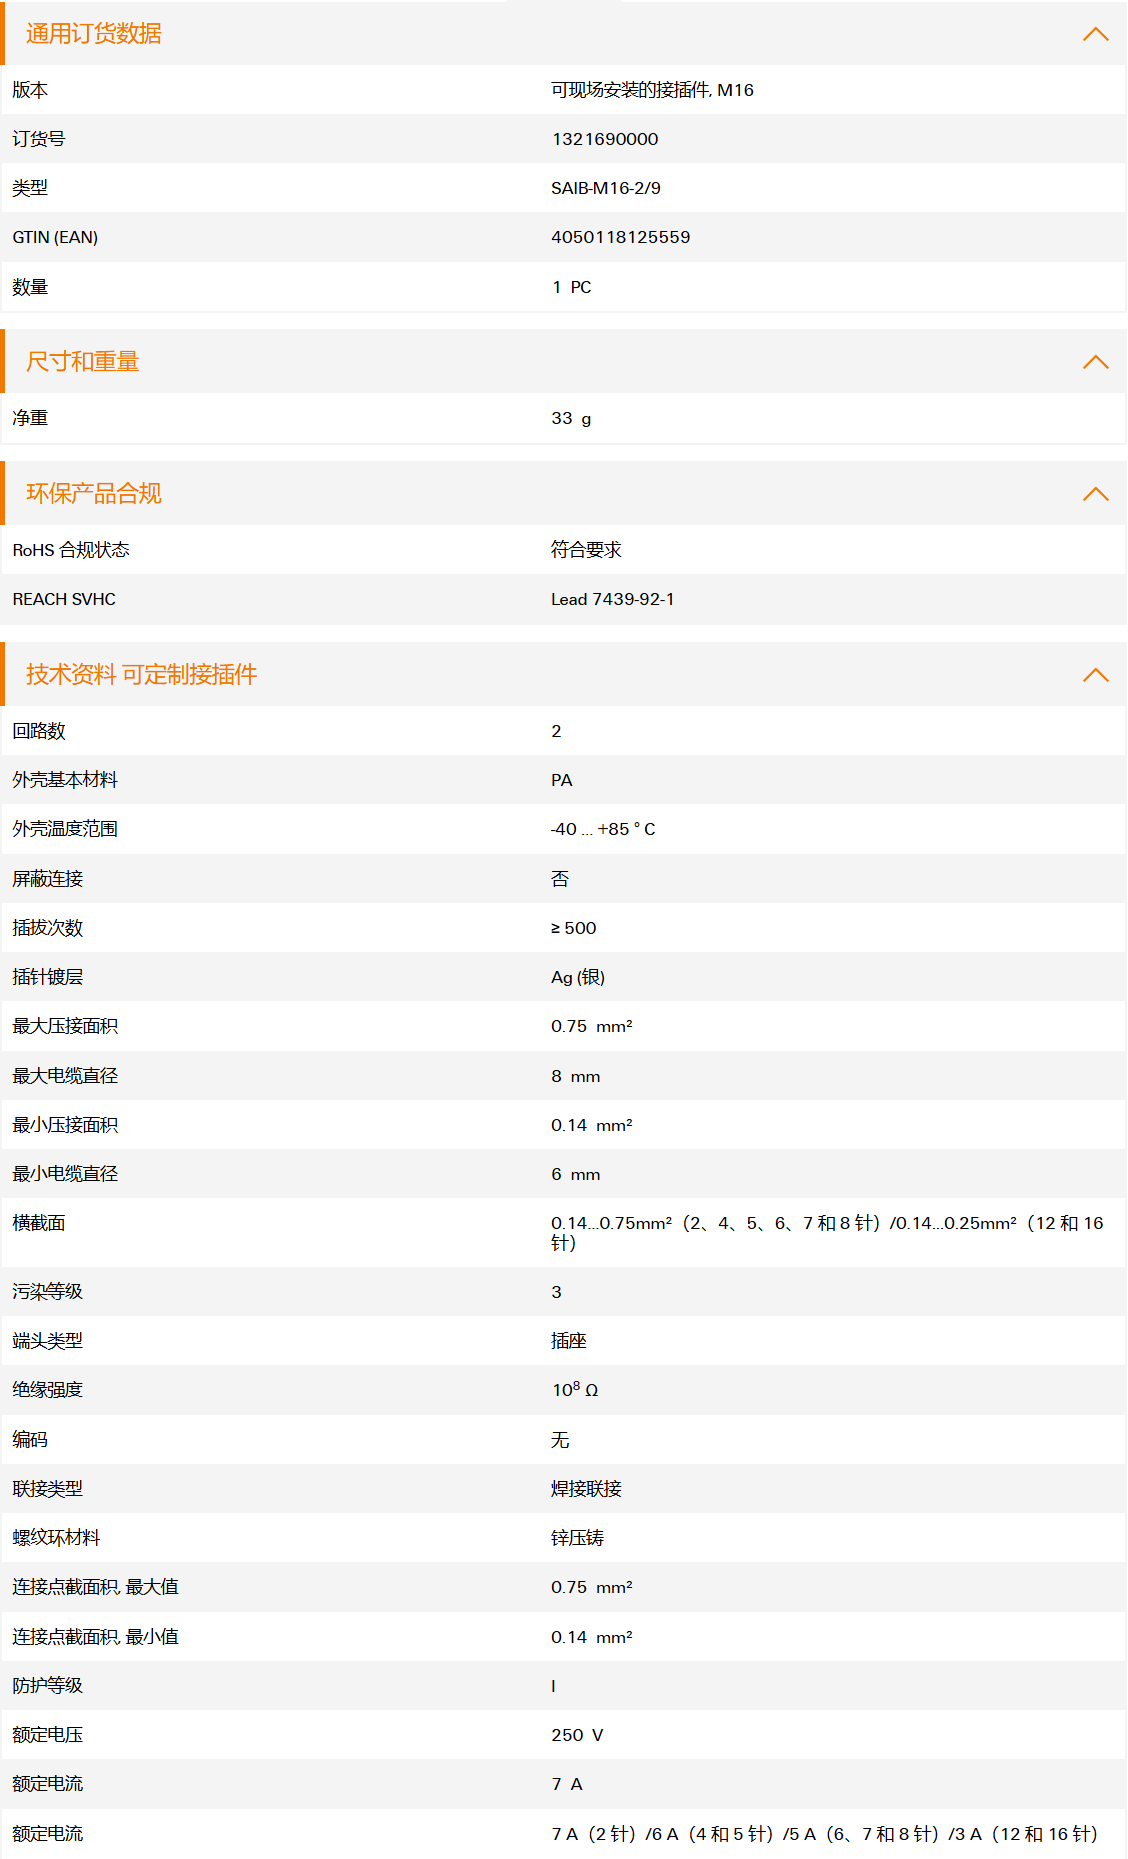
Task: Click the housing material value PA
Action: pyautogui.click(x=562, y=780)
